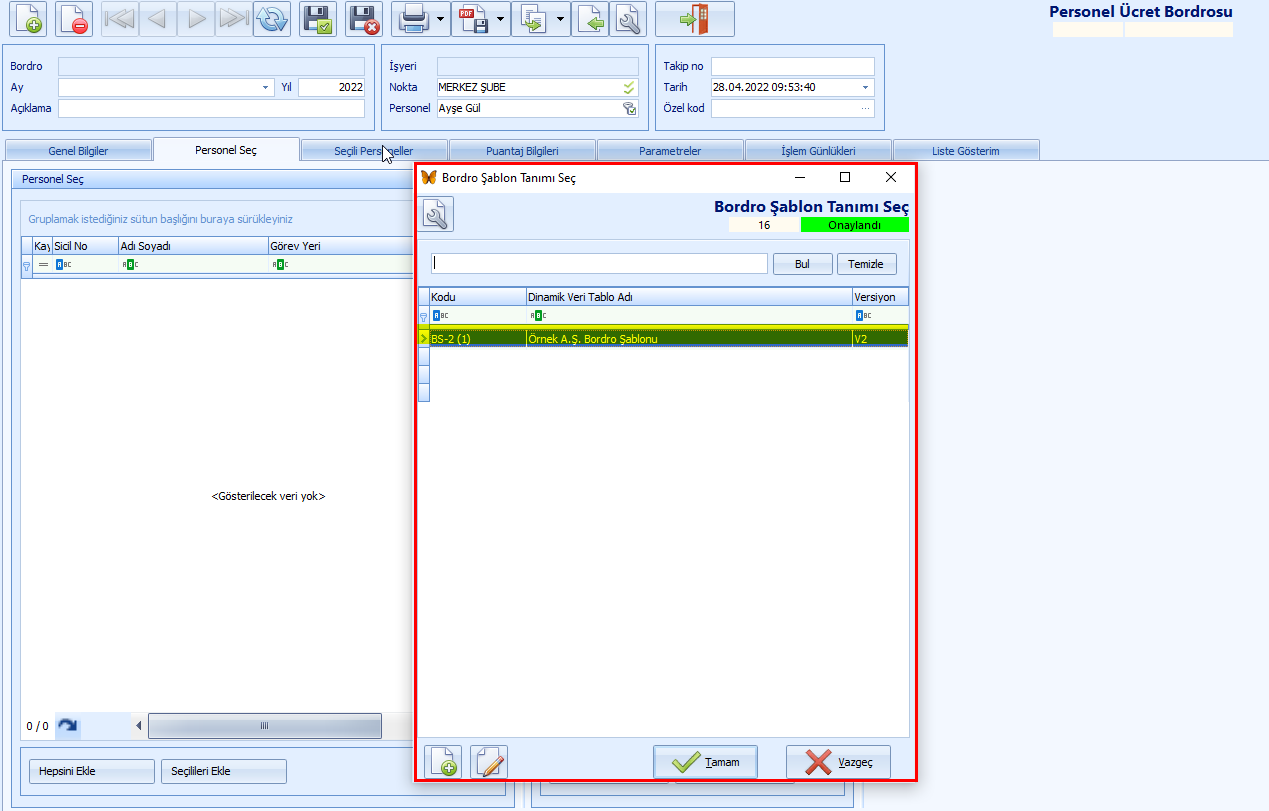Click the Özel kod ellipsis button
The width and height of the screenshot is (1269, 811).
coord(866,108)
